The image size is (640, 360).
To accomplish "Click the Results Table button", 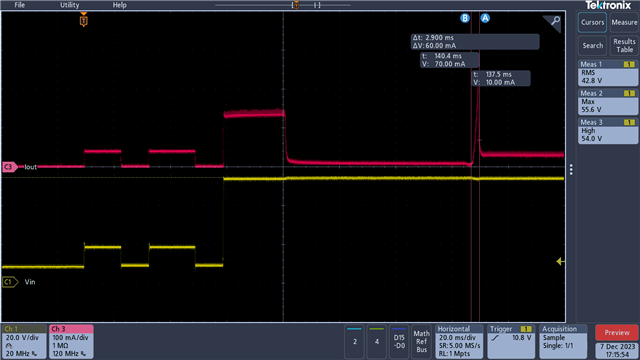I will (624, 45).
